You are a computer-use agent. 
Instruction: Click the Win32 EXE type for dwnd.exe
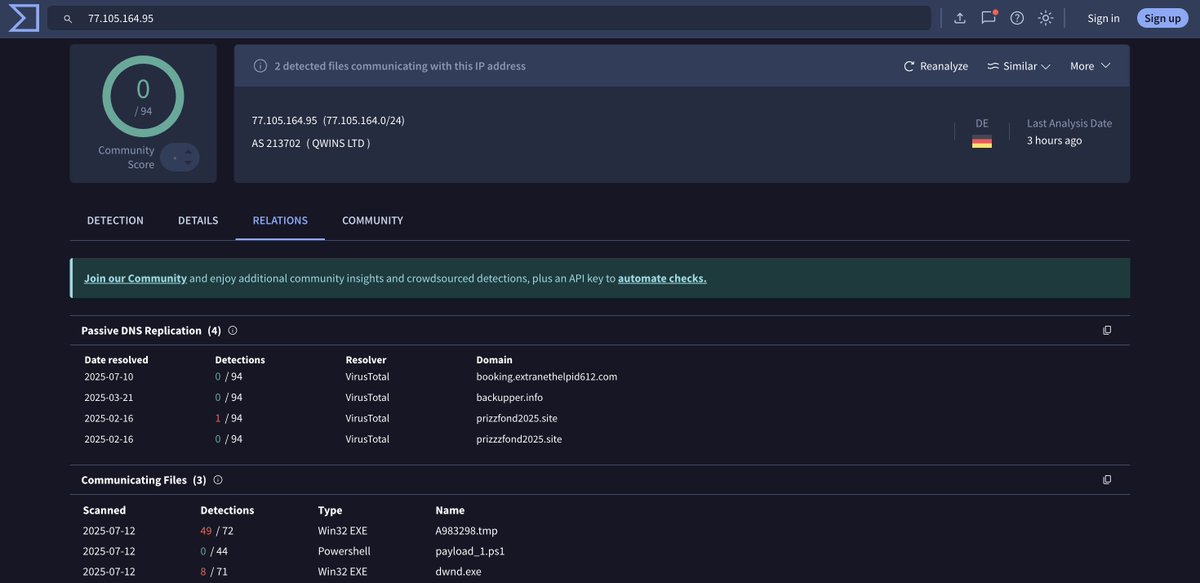click(x=343, y=572)
